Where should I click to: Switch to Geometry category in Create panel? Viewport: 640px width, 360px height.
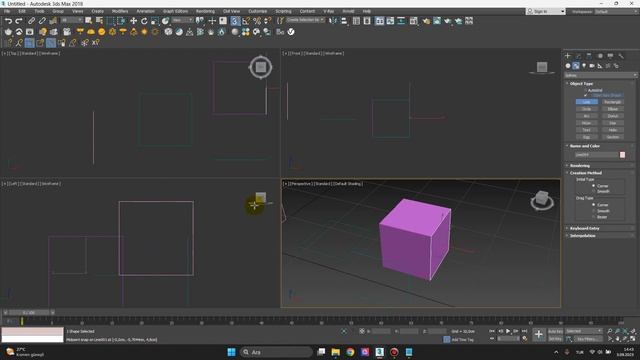coord(568,66)
